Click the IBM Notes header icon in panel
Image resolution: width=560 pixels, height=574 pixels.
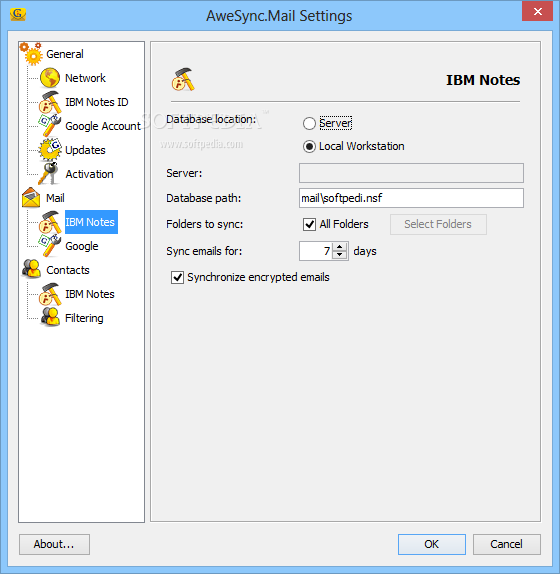(183, 79)
